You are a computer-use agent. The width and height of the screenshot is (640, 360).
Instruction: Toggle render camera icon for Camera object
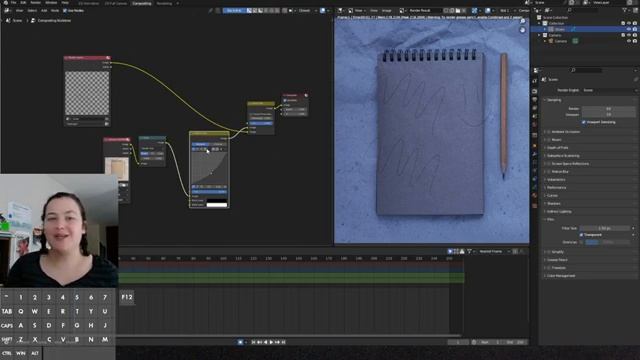tap(635, 41)
